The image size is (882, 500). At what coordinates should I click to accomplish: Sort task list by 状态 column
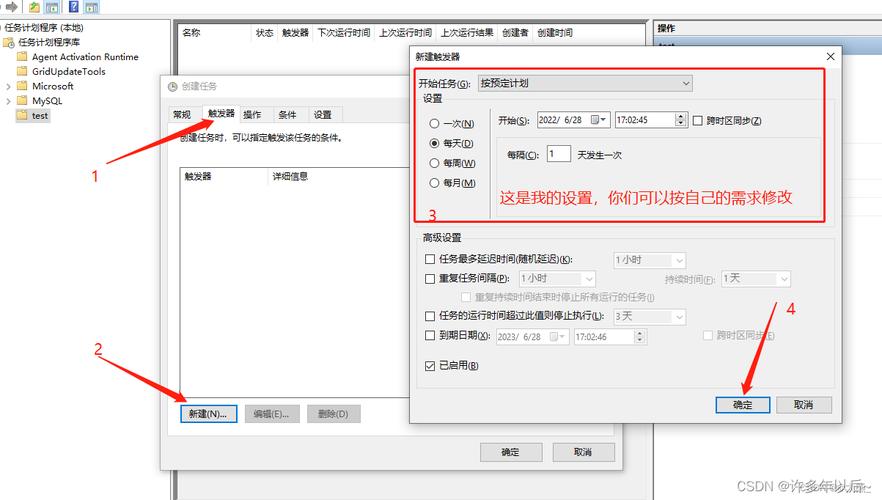click(264, 33)
